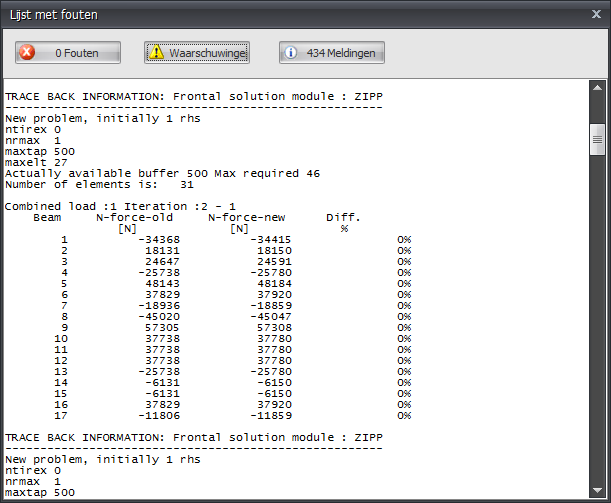Click N-force-old value -11806
The width and height of the screenshot is (611, 503).
[159, 415]
